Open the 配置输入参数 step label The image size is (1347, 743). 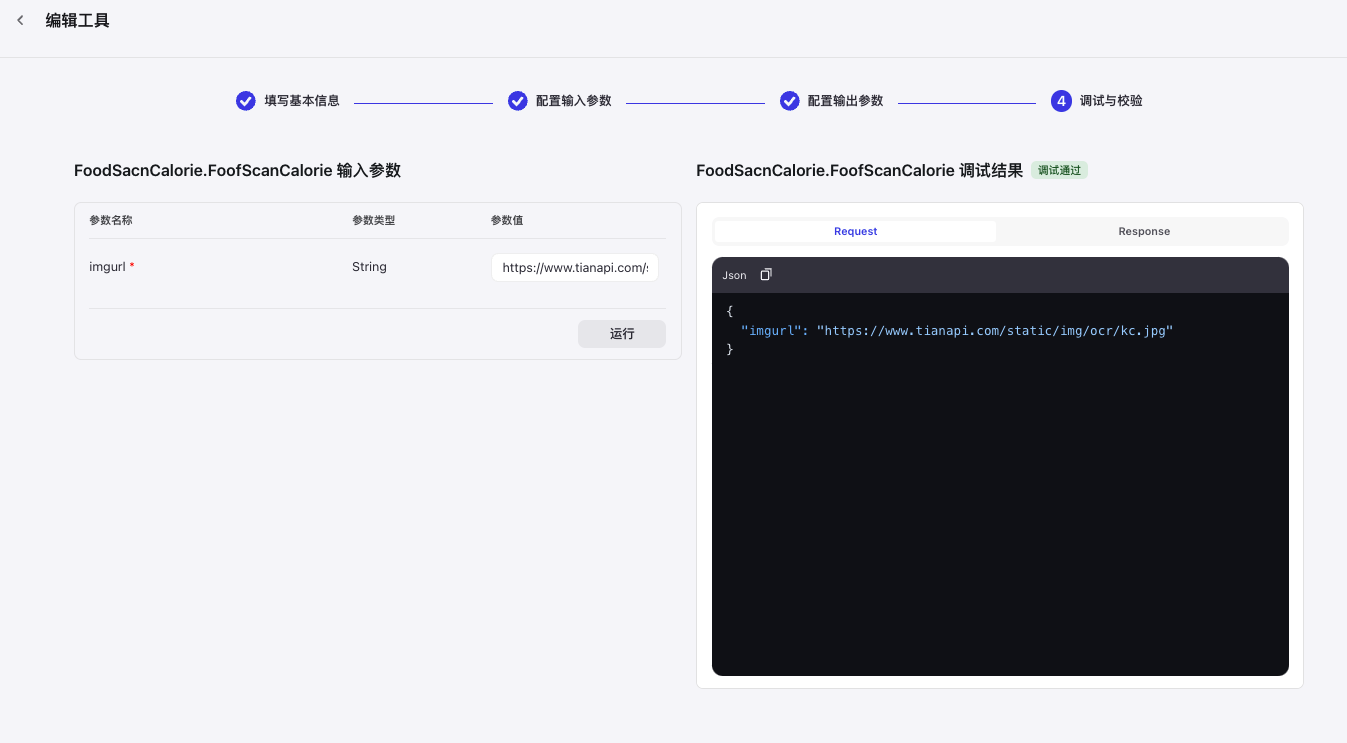(574, 101)
